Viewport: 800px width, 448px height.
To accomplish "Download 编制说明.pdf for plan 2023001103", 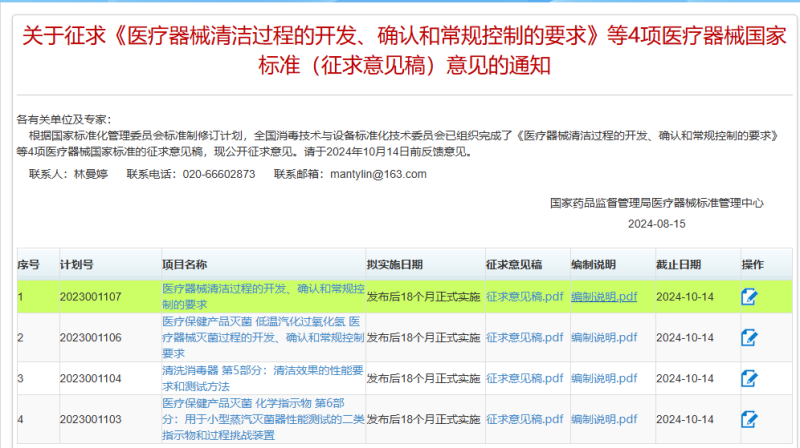I will (603, 419).
